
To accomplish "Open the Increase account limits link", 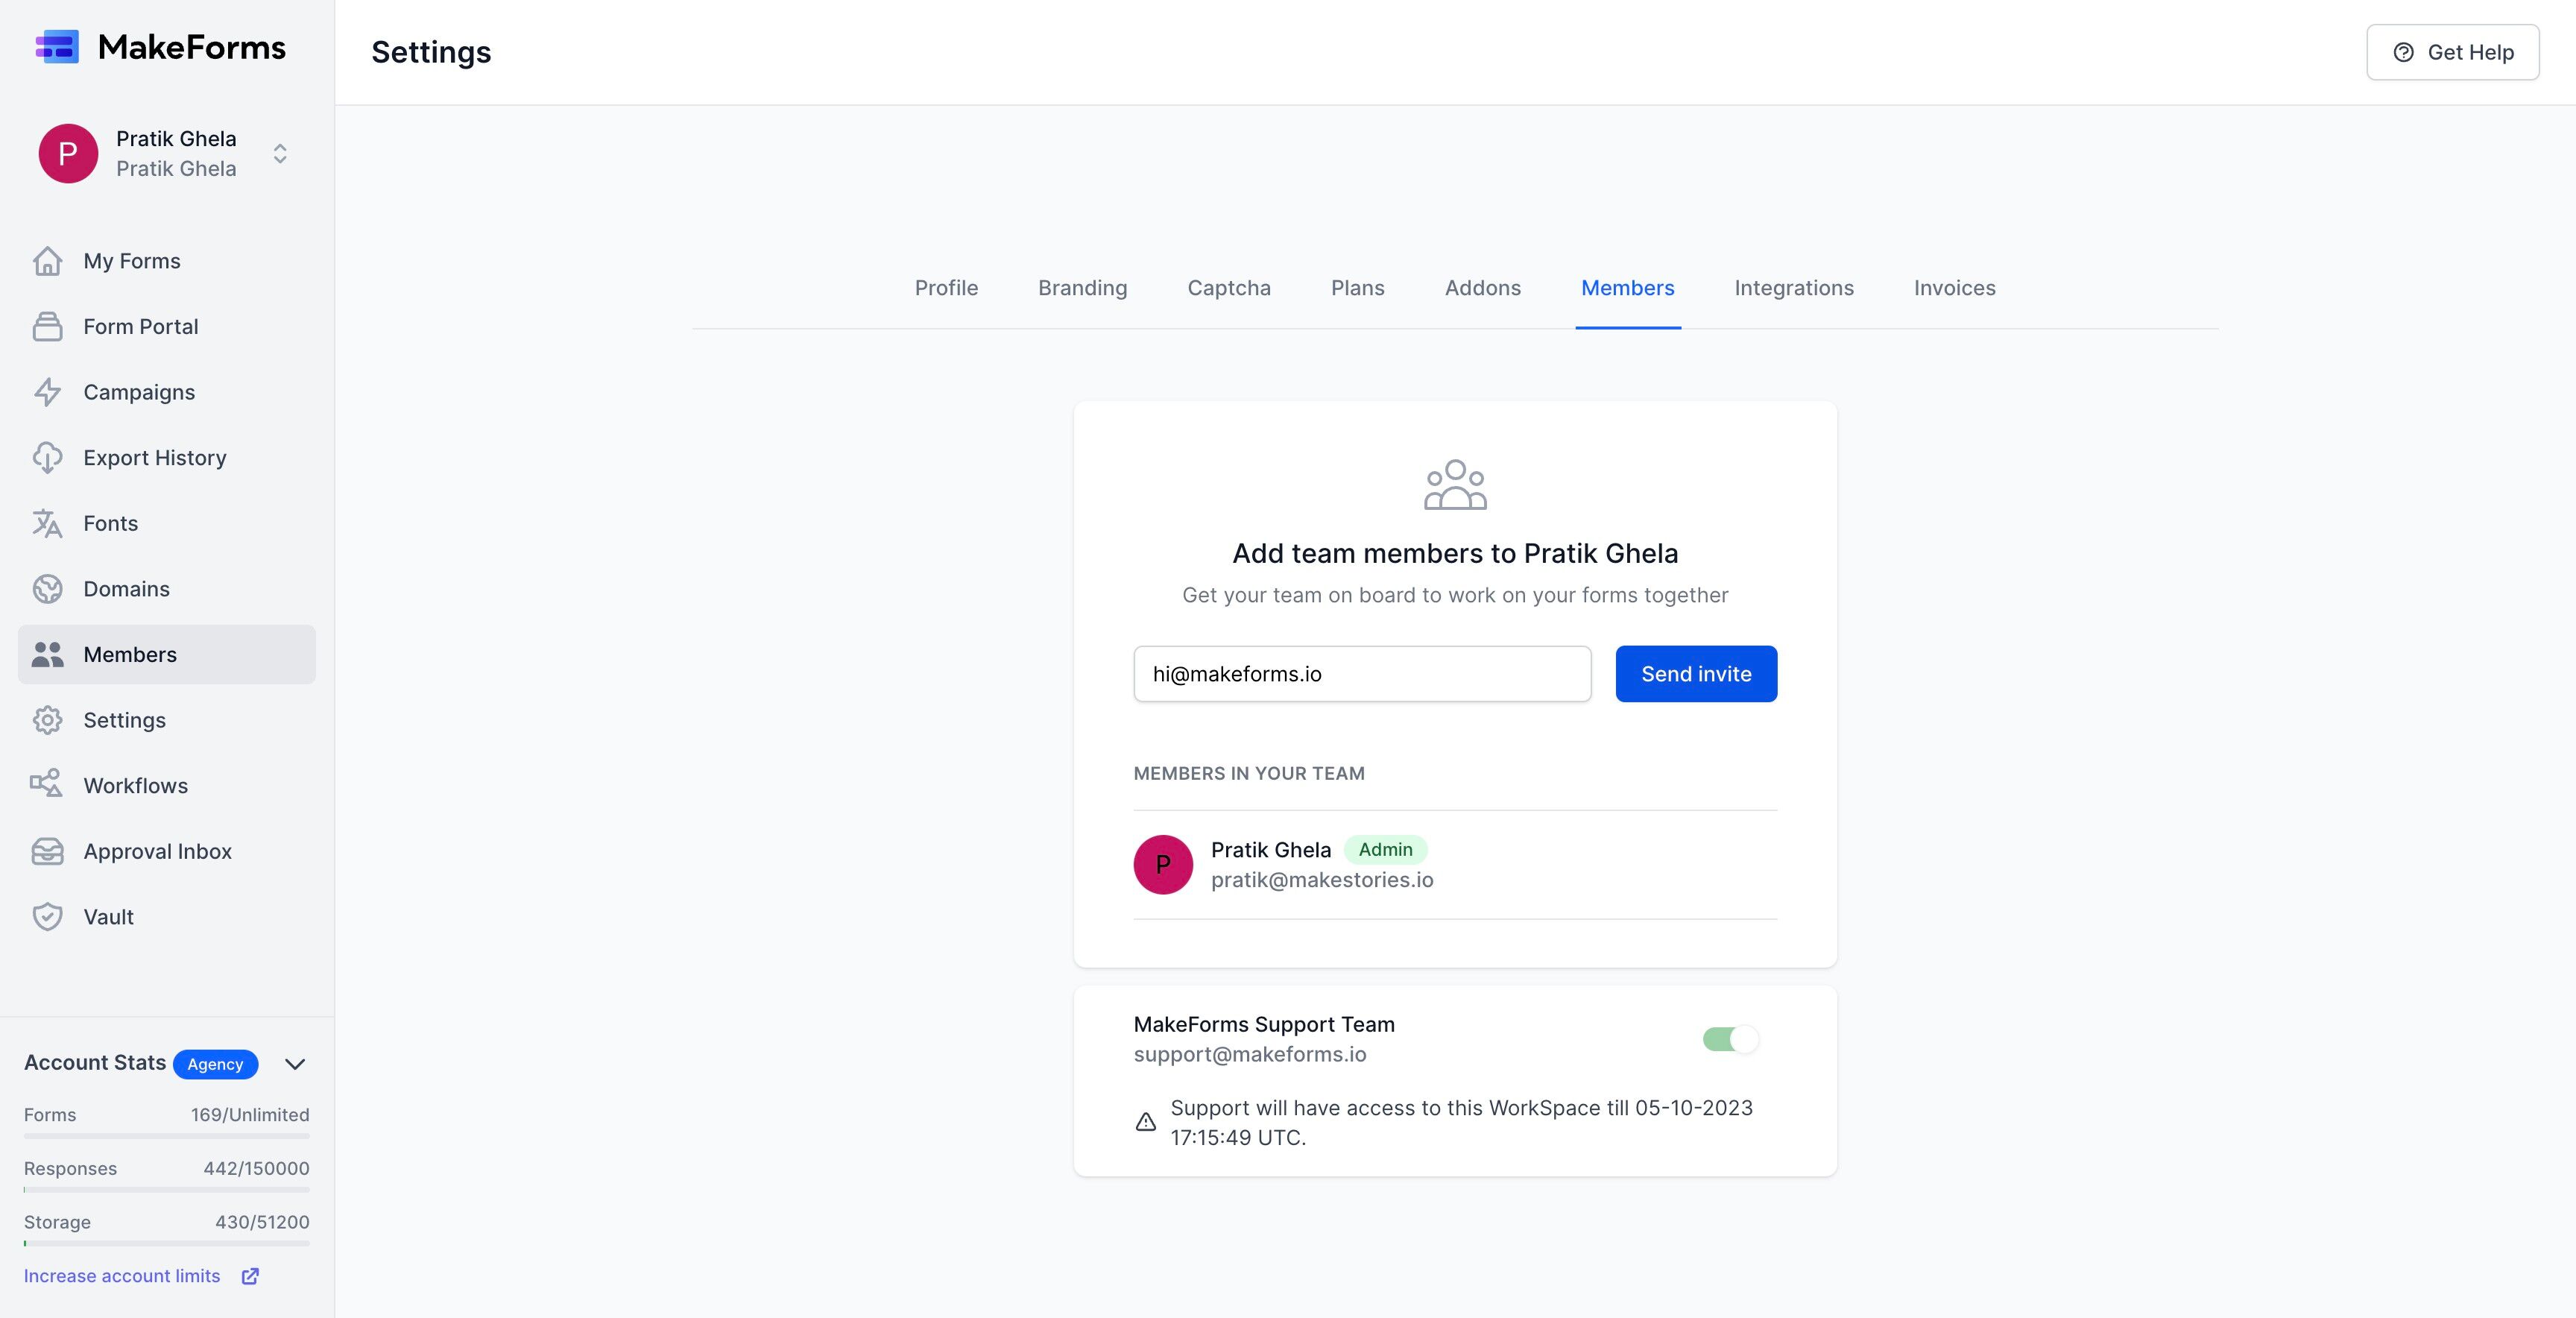I will click(122, 1276).
